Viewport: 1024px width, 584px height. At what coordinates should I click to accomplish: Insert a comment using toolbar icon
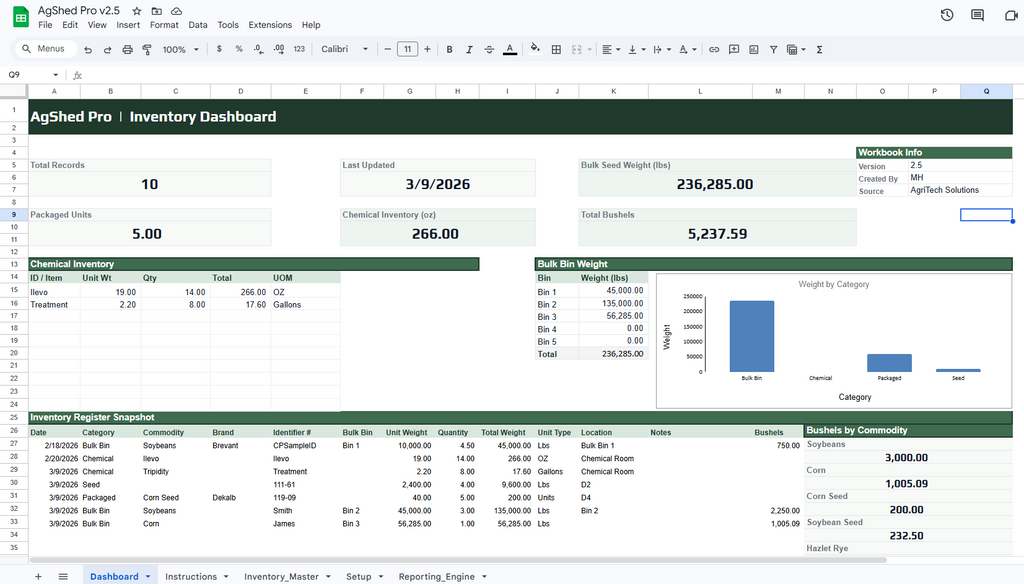pos(733,48)
